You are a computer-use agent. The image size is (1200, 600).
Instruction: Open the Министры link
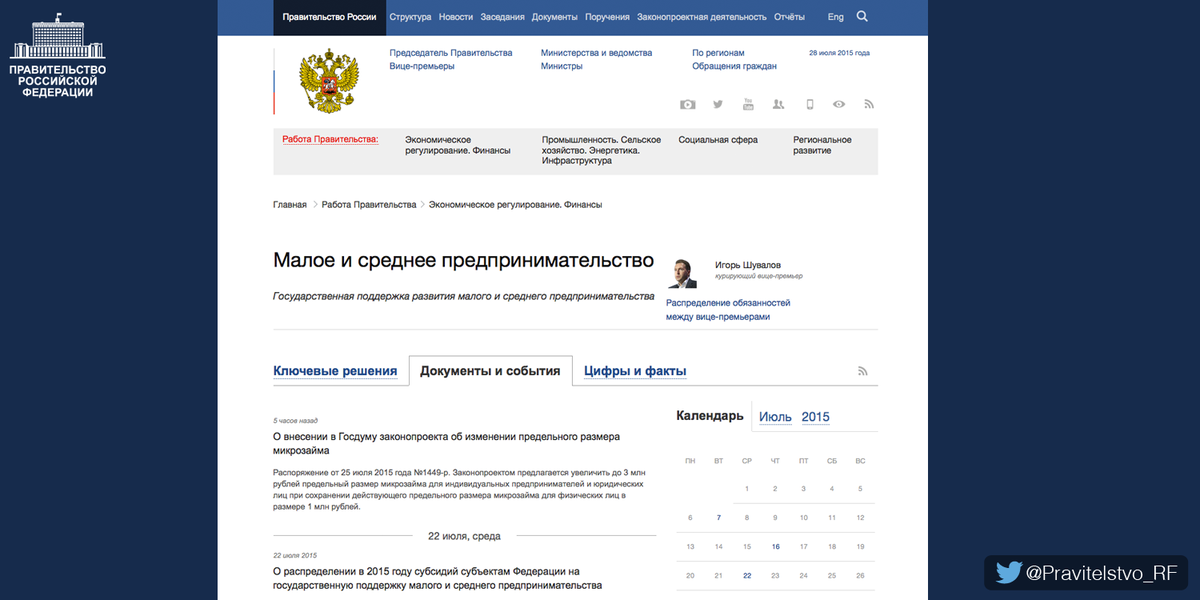(561, 66)
